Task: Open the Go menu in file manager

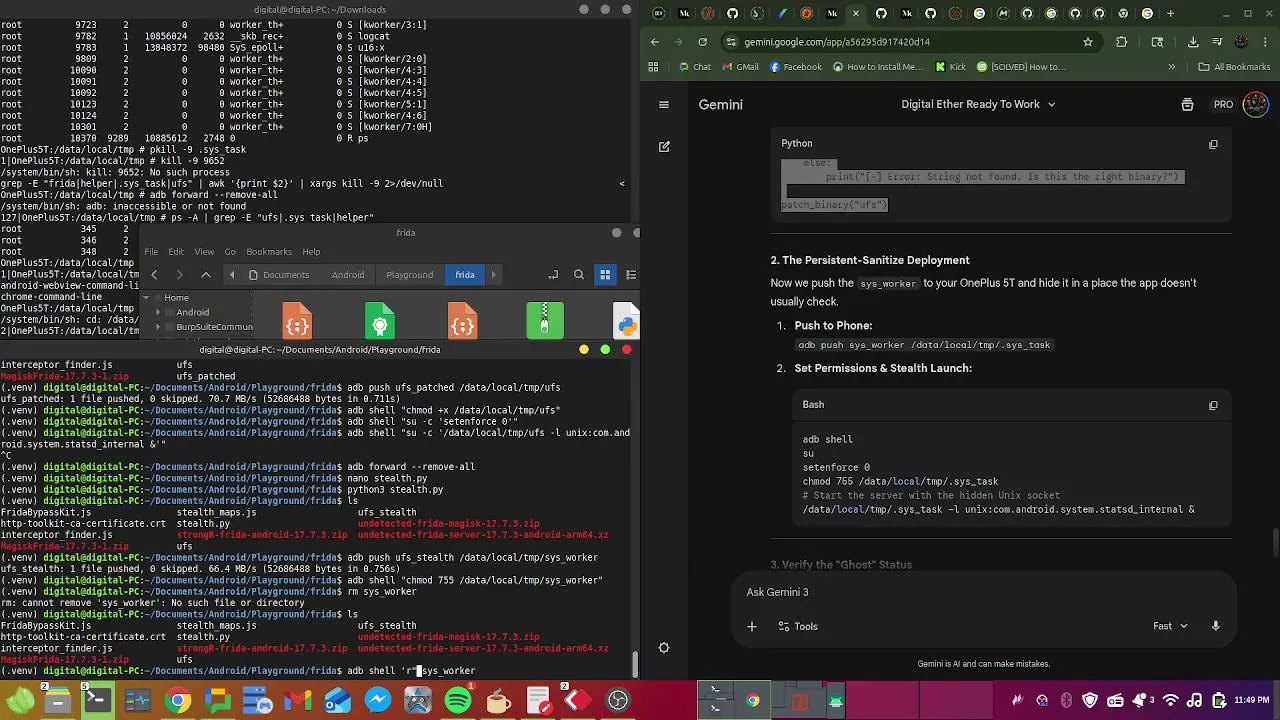Action: pyautogui.click(x=230, y=252)
